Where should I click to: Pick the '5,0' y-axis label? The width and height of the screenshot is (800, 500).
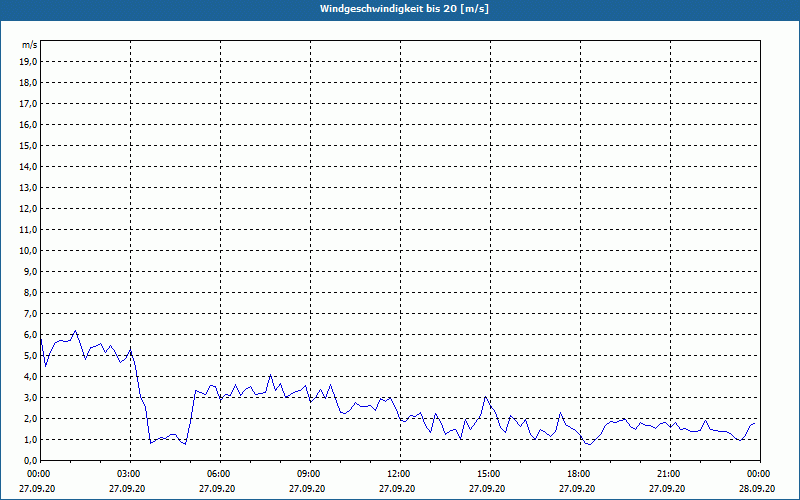tap(30, 356)
